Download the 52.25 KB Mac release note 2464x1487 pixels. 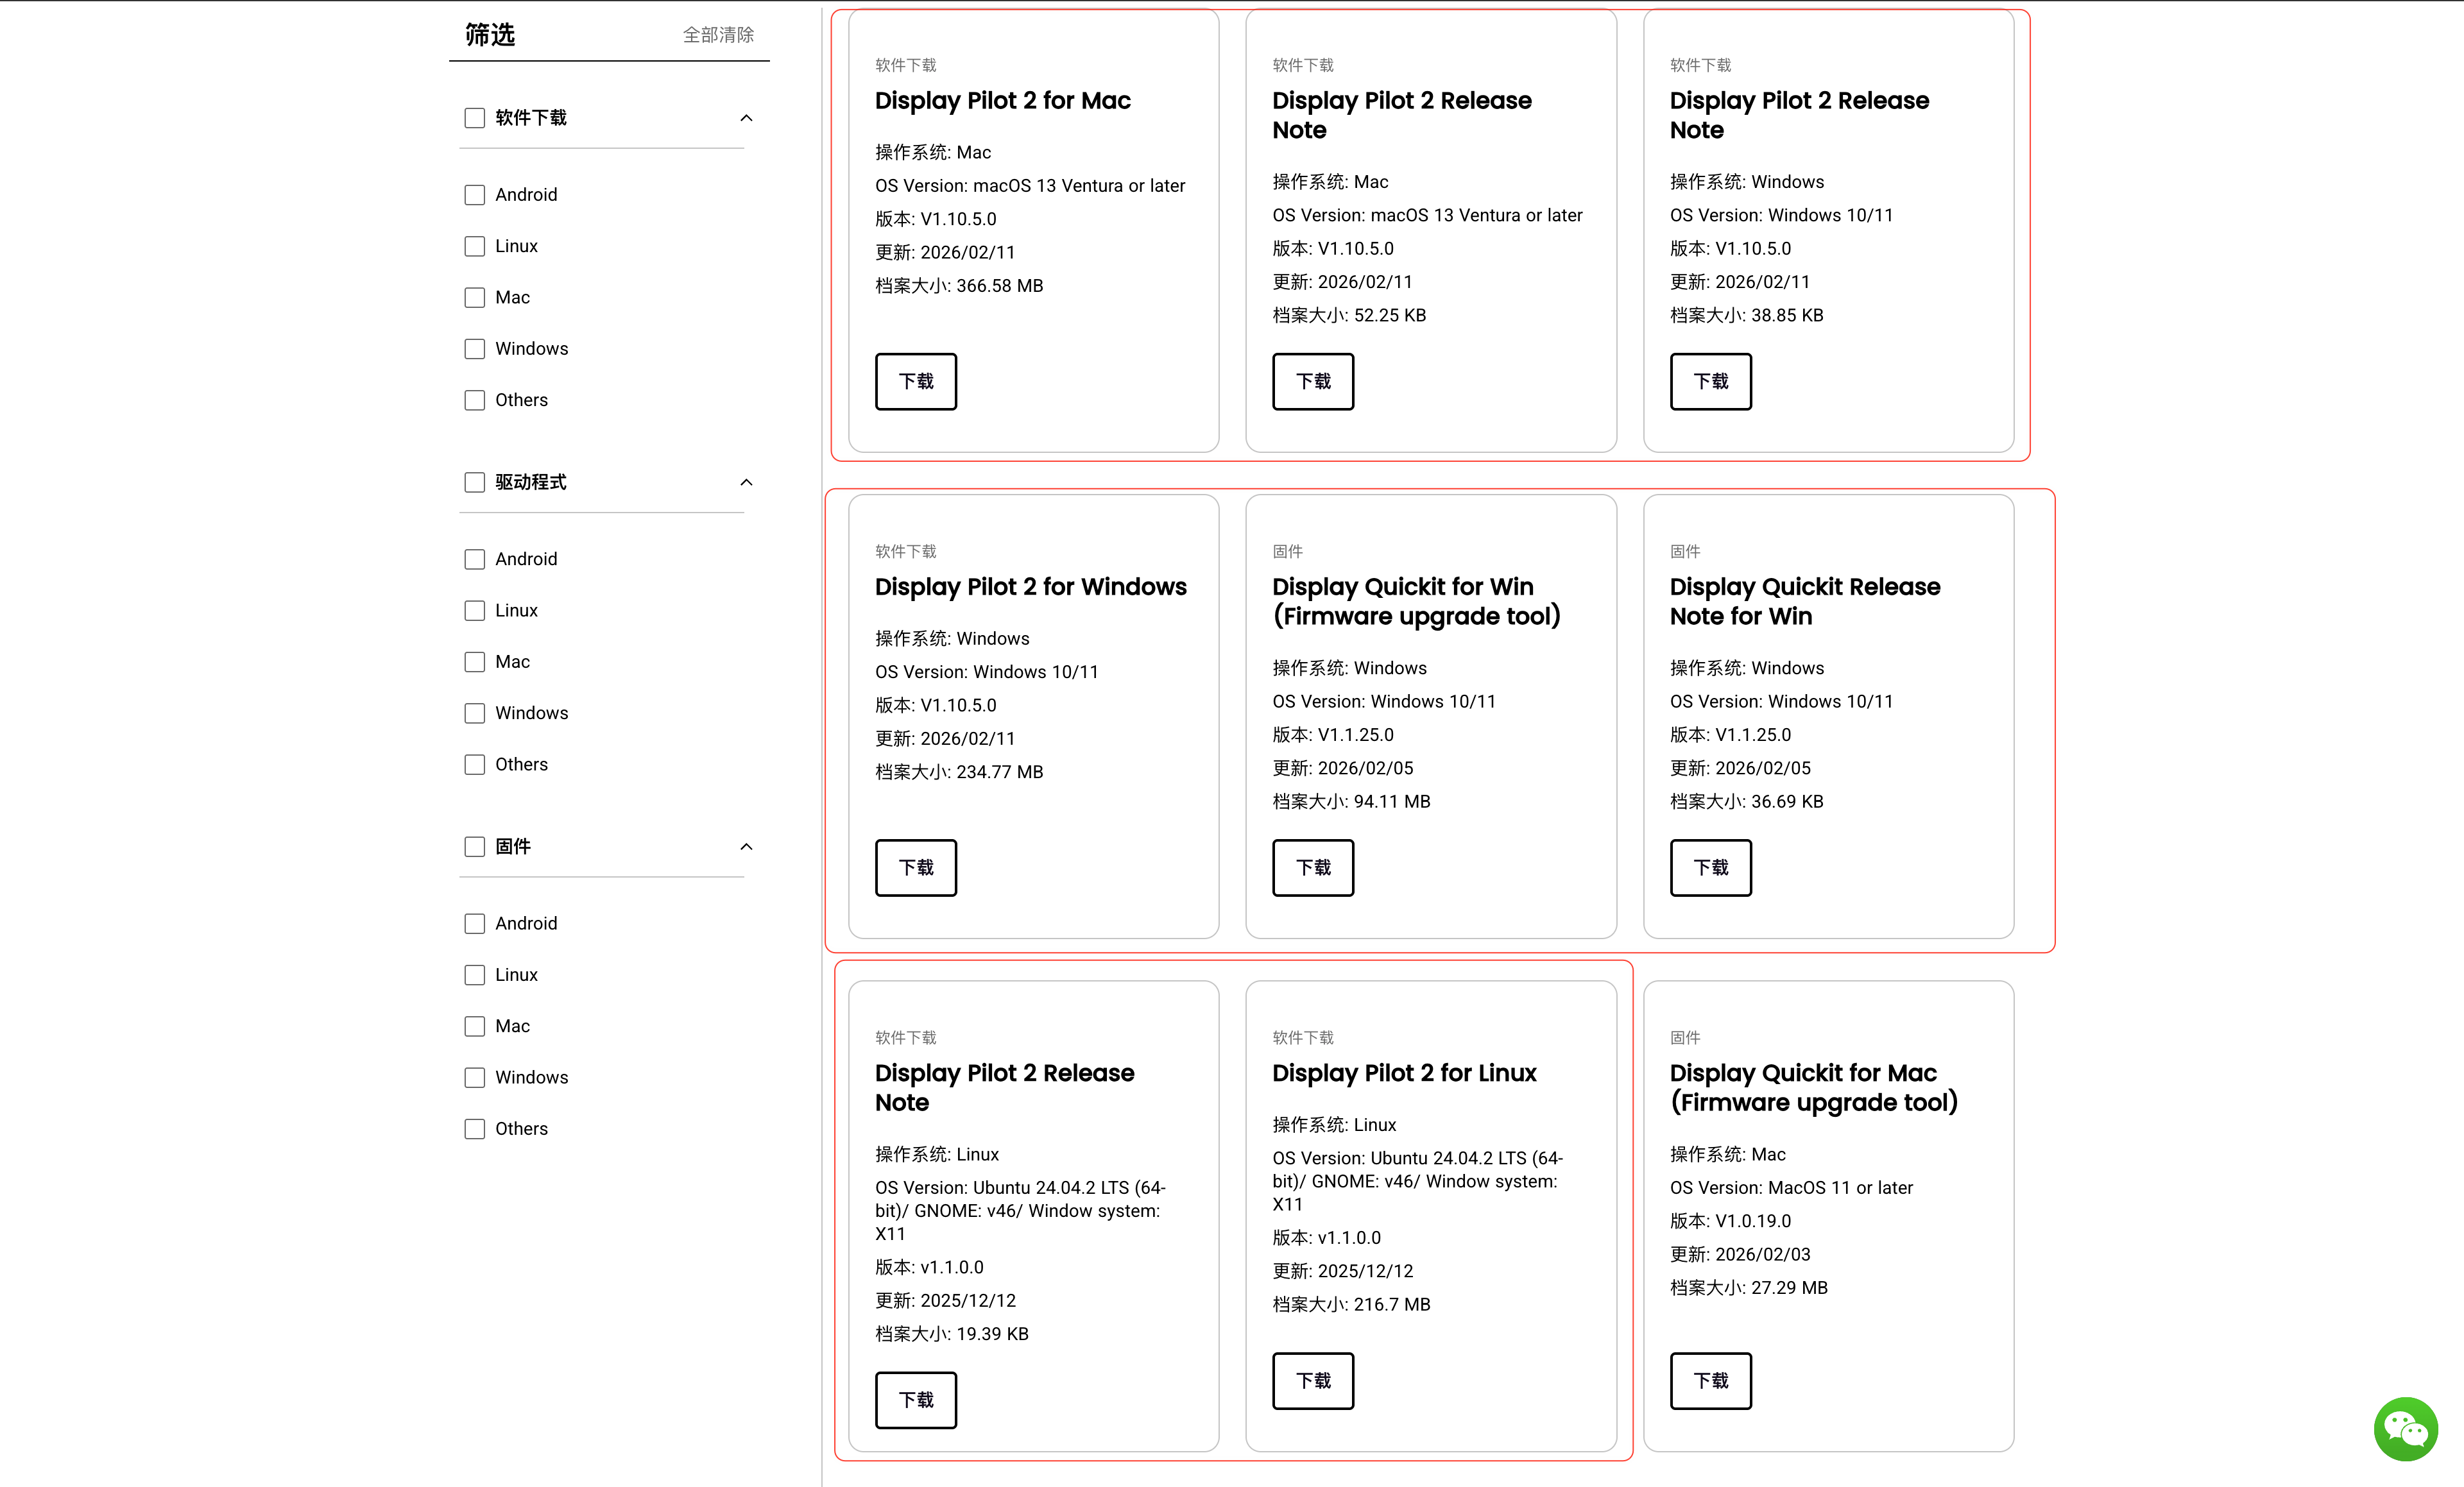pos(1312,381)
